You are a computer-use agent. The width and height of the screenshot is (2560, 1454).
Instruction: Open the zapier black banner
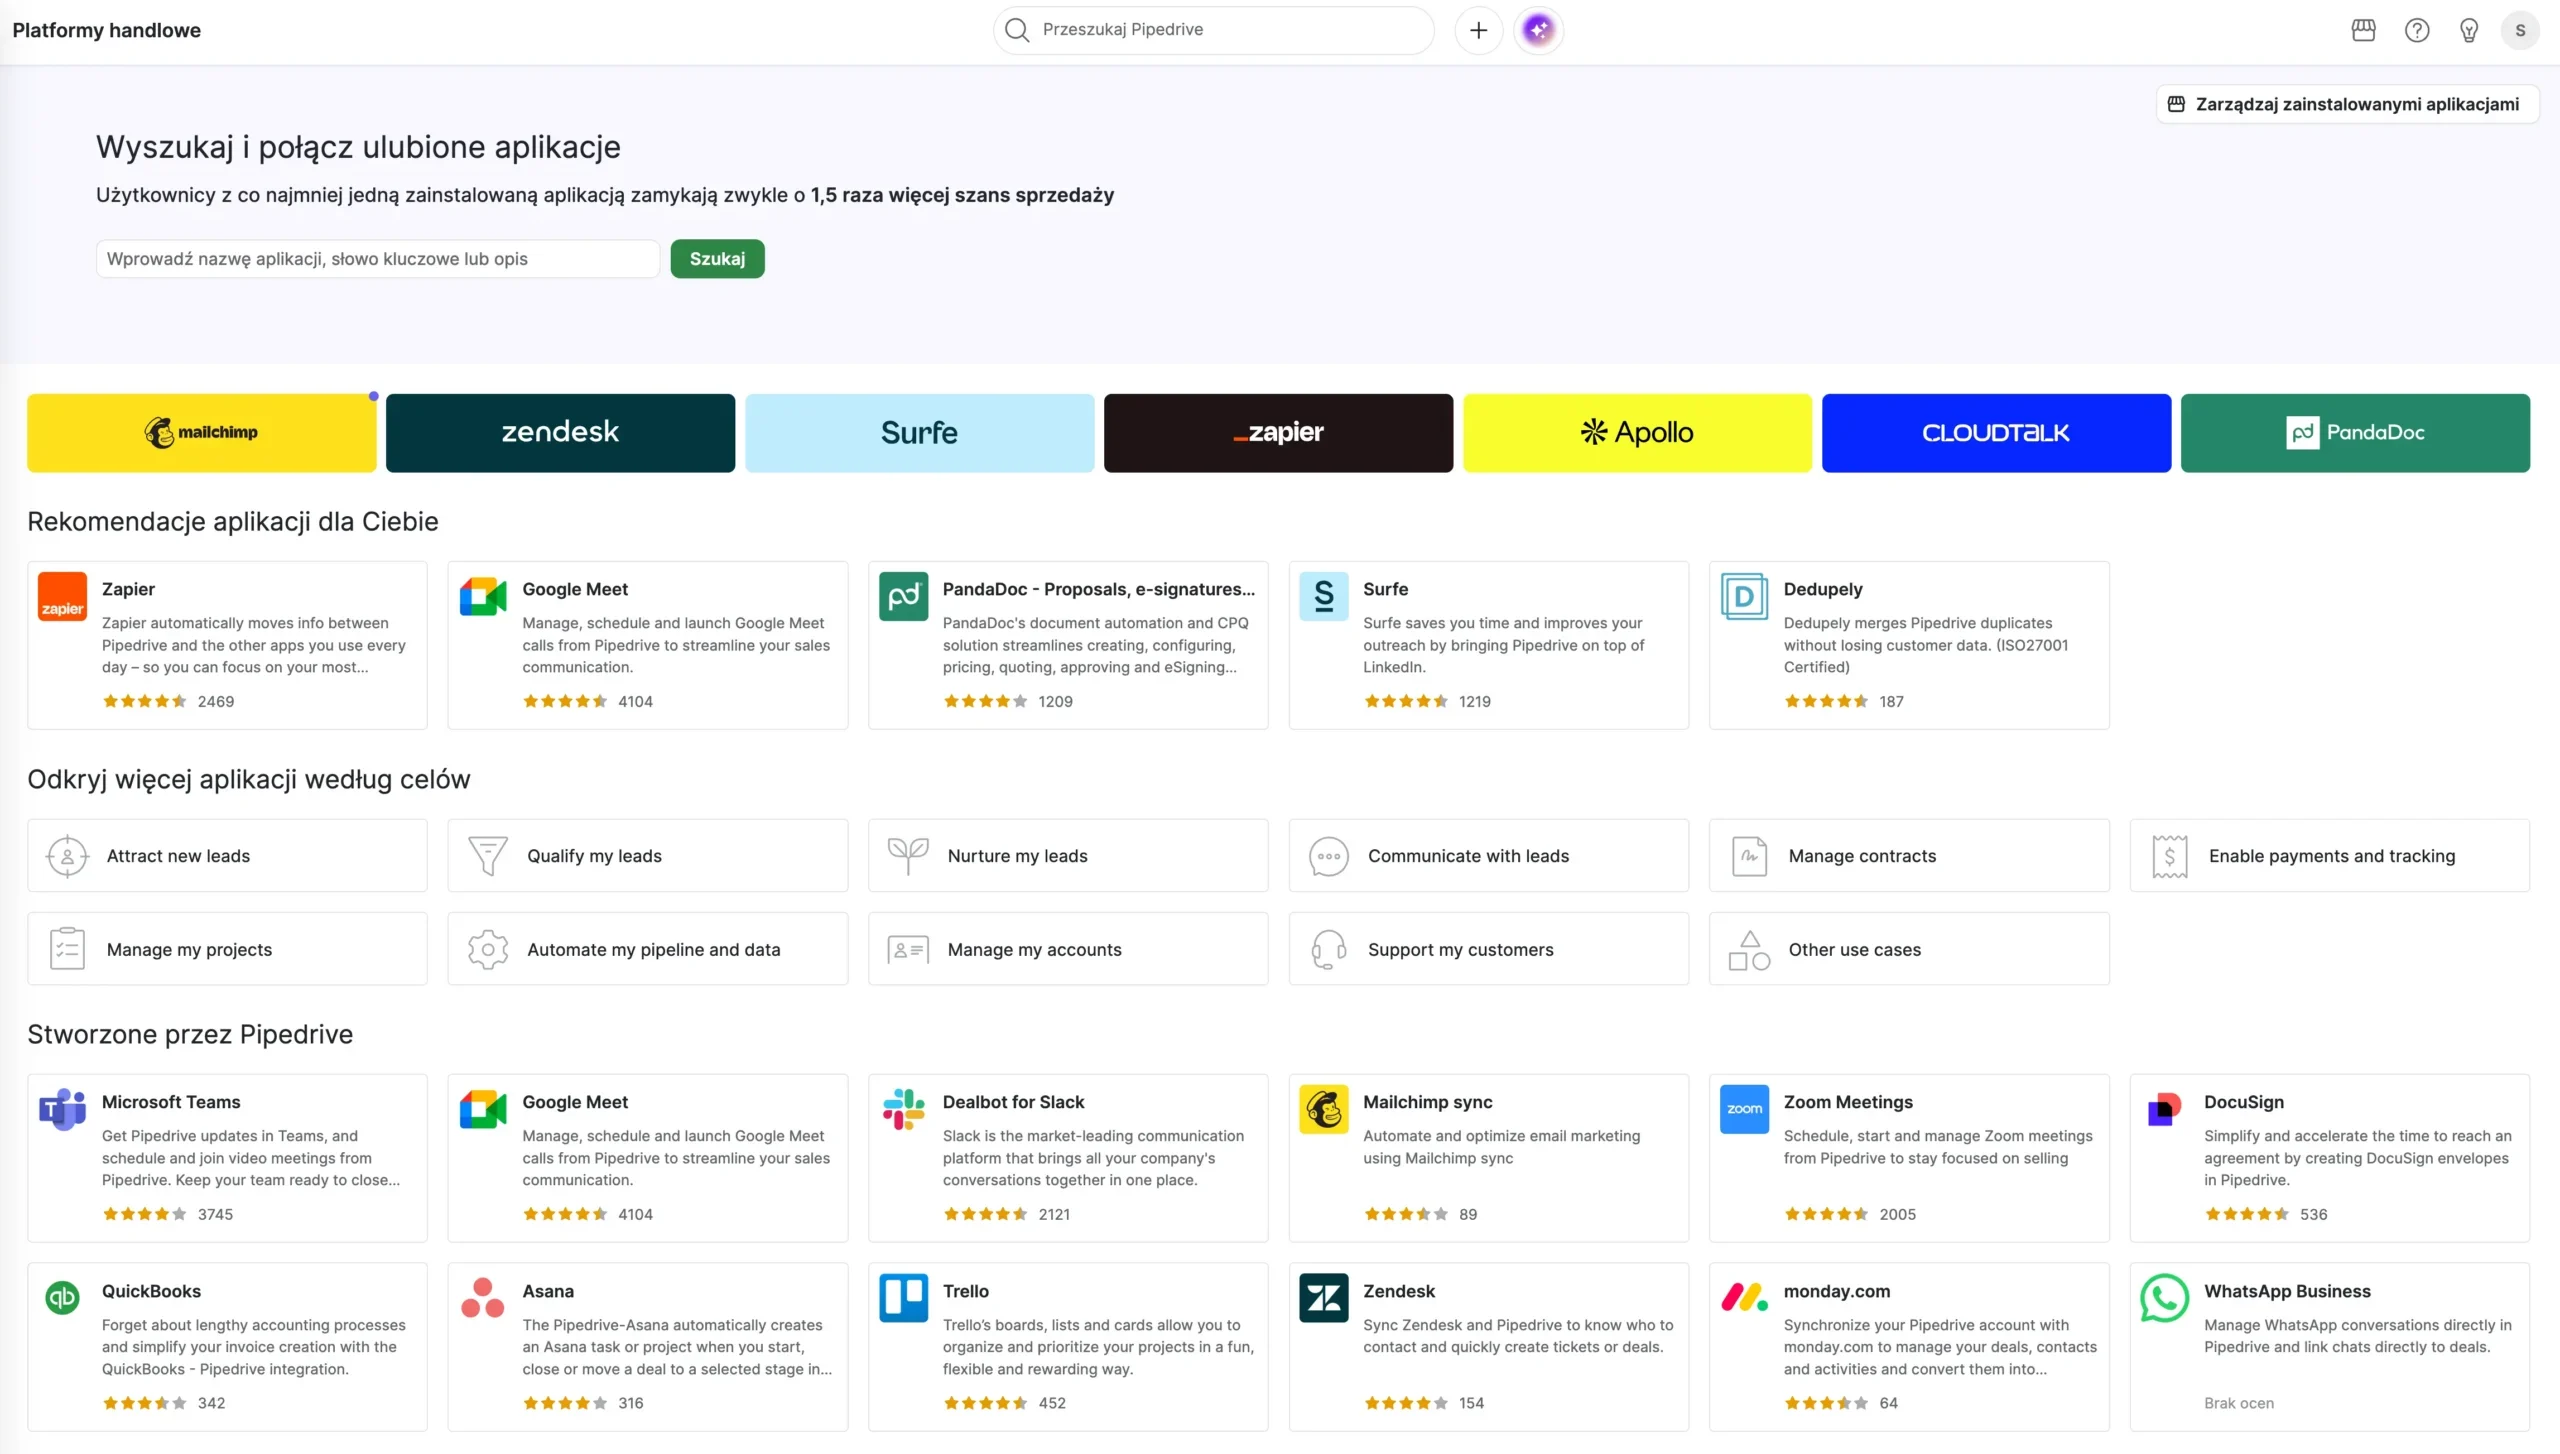[x=1278, y=433]
